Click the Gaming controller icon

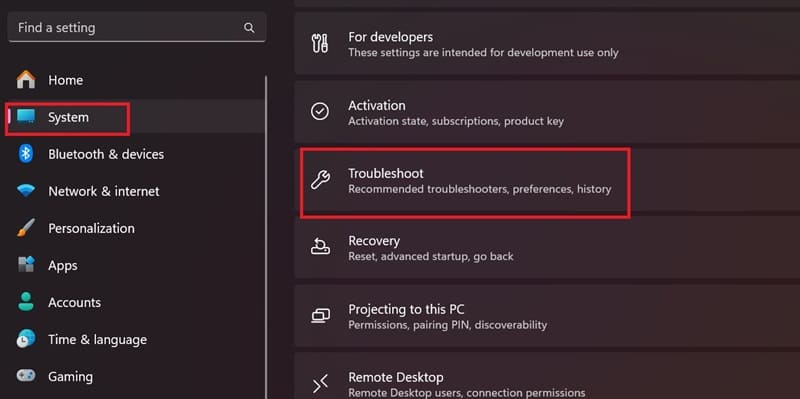(26, 376)
